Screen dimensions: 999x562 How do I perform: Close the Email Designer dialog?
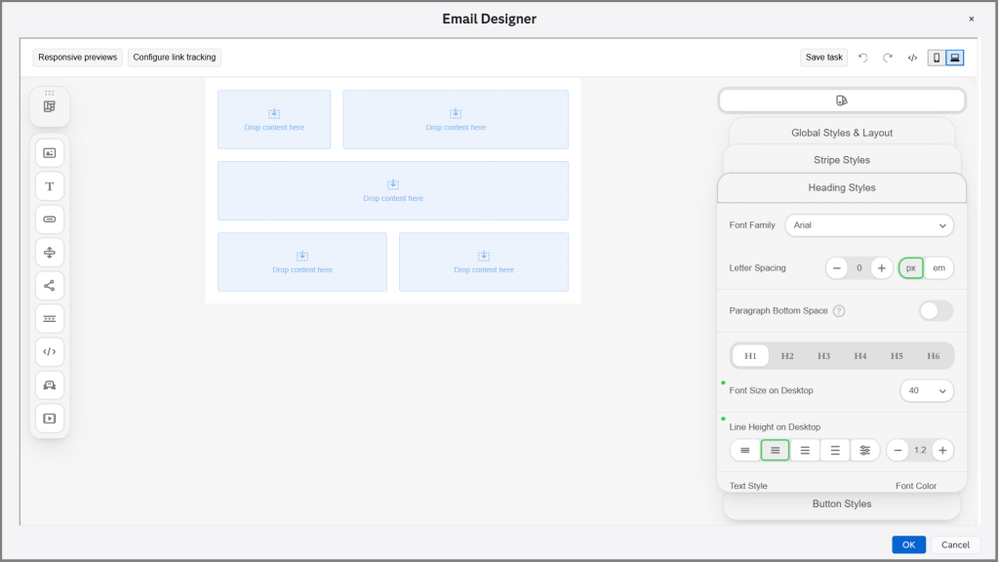971,19
